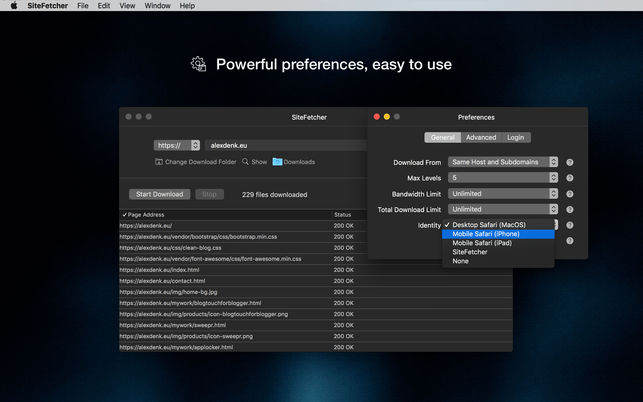Choose Mobile Safari (iPhone) identity option
Screen dimensions: 643x402
click(485, 234)
